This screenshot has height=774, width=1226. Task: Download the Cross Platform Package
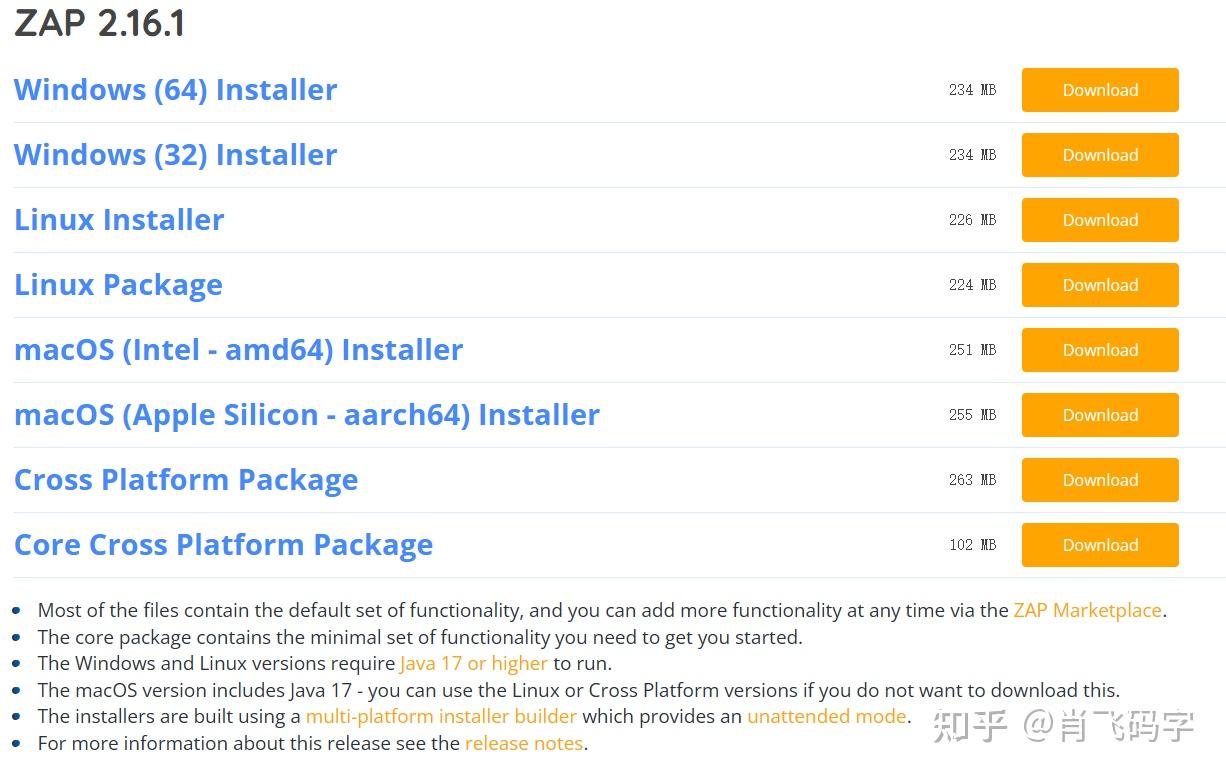pyautogui.click(x=1099, y=480)
